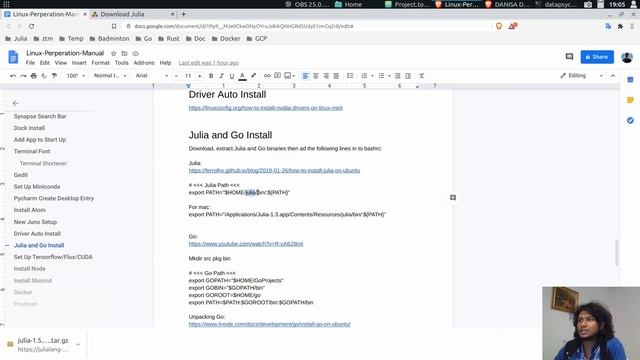Image resolution: width=640 pixels, height=360 pixels.
Task: Open Last edit history link
Action: (x=209, y=63)
